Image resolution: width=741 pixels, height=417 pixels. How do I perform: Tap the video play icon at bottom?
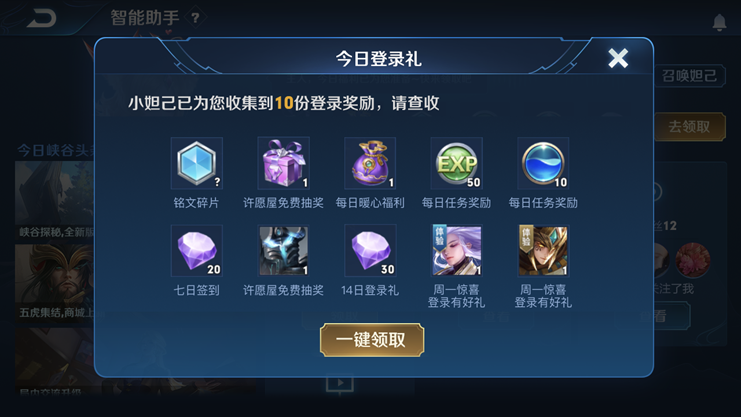340,383
